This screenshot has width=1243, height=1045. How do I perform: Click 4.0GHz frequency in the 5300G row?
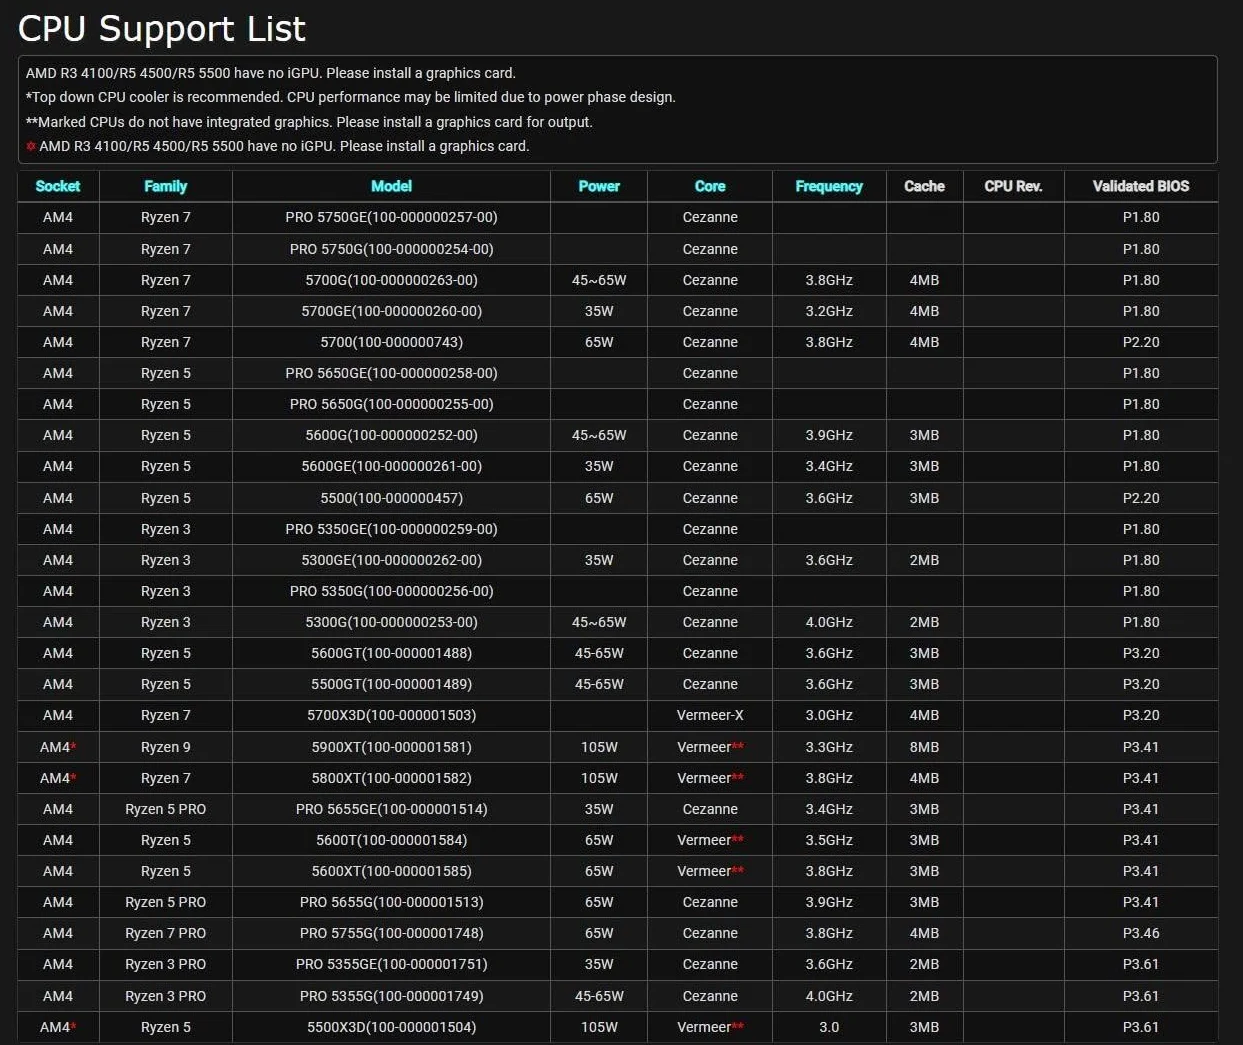coord(829,622)
